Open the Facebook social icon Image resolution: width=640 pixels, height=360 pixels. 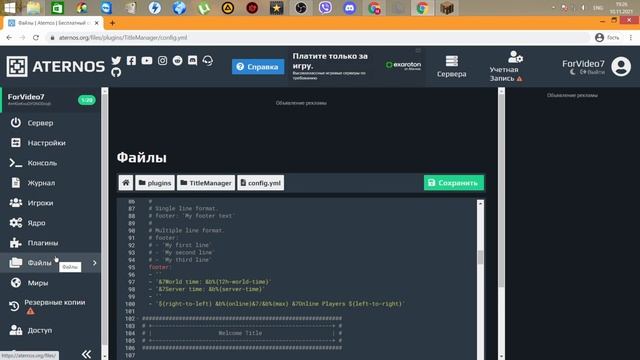(131, 60)
